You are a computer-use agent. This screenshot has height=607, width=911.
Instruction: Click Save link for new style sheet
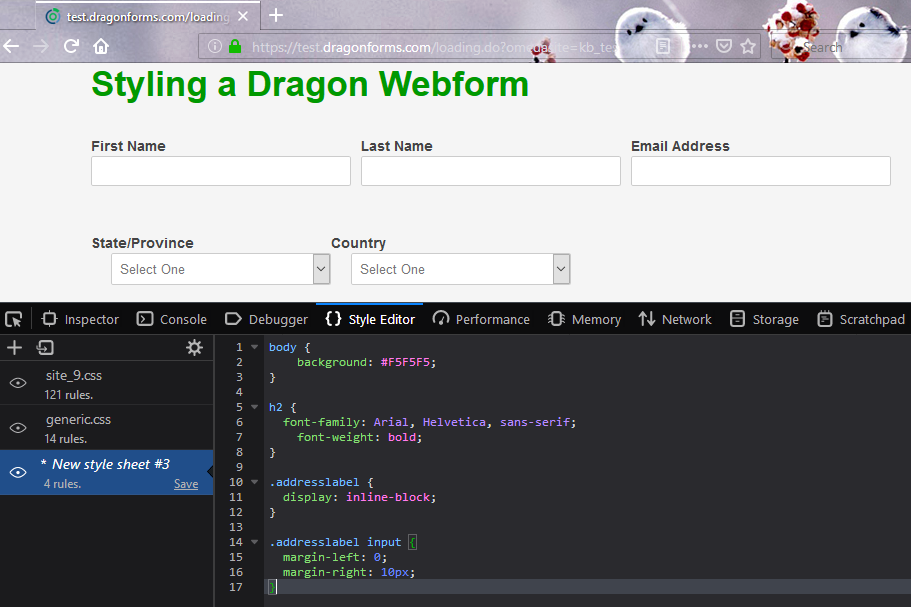[186, 484]
